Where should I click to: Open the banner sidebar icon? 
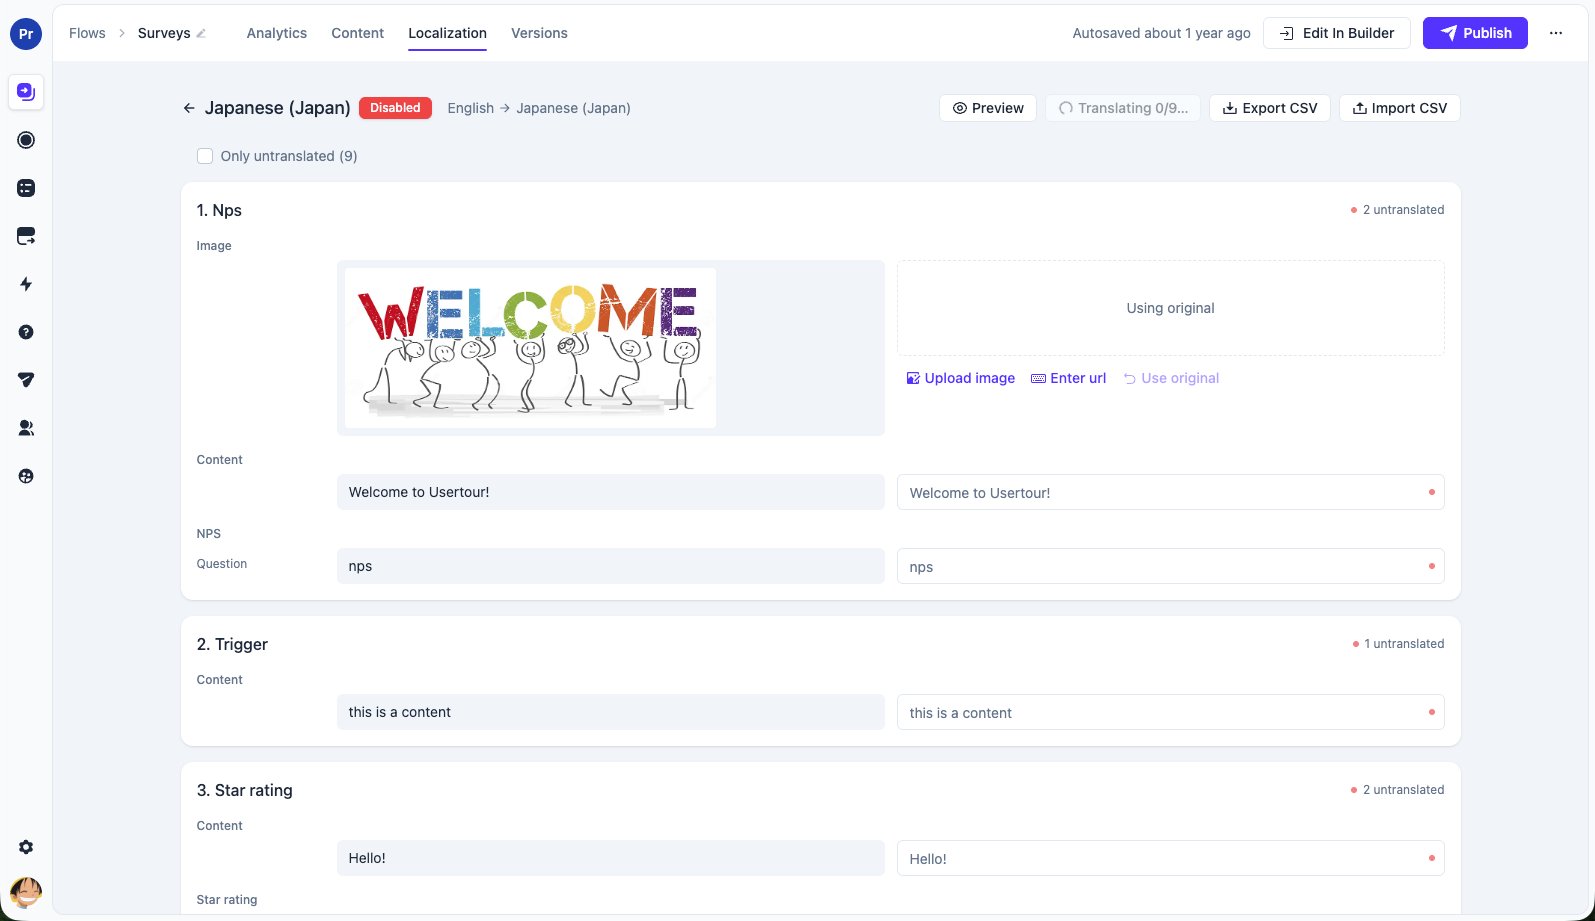pos(26,236)
